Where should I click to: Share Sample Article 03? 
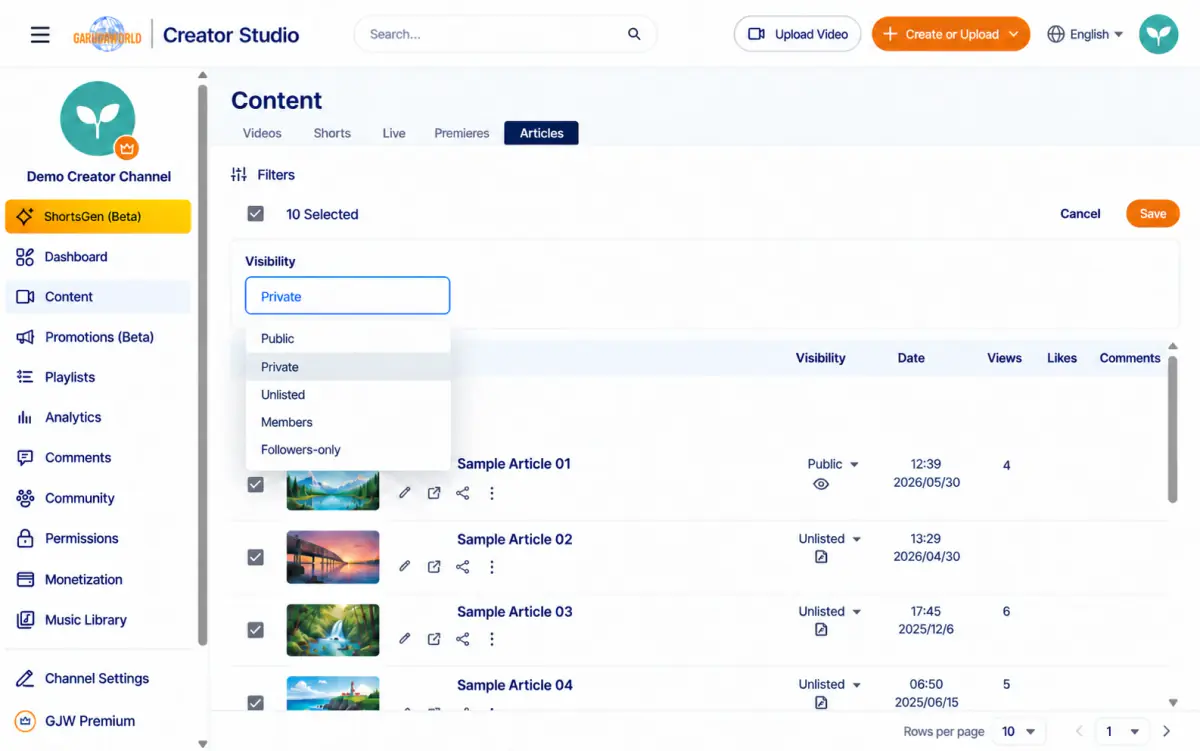[x=463, y=639]
